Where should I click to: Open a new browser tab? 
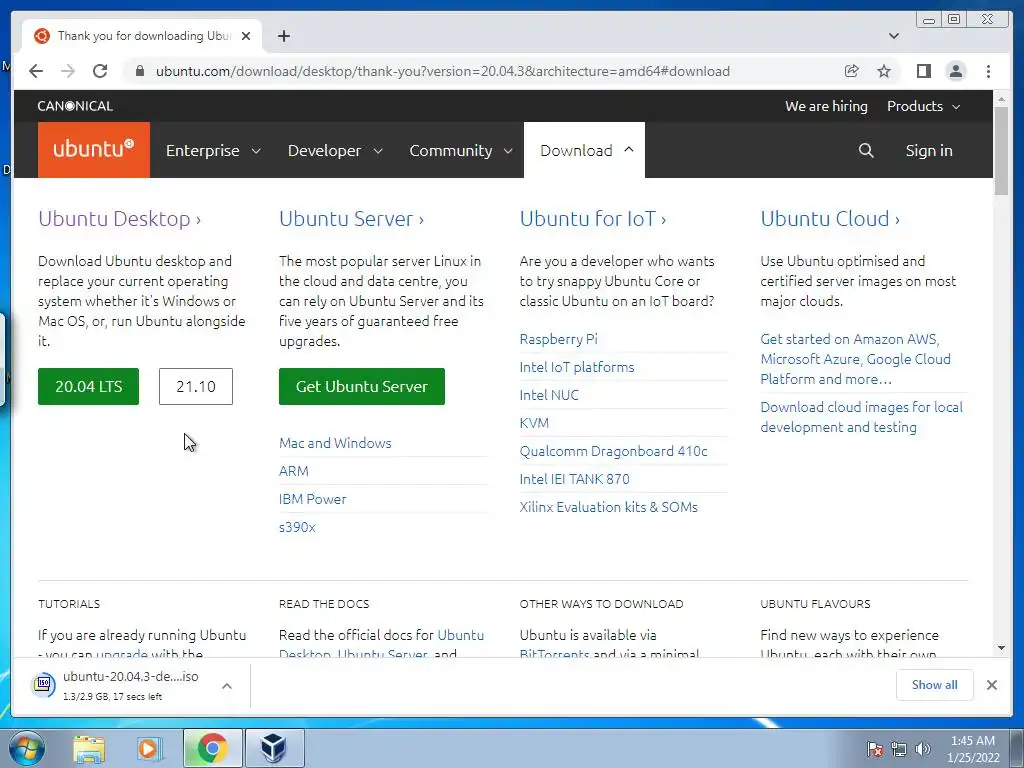click(x=283, y=36)
